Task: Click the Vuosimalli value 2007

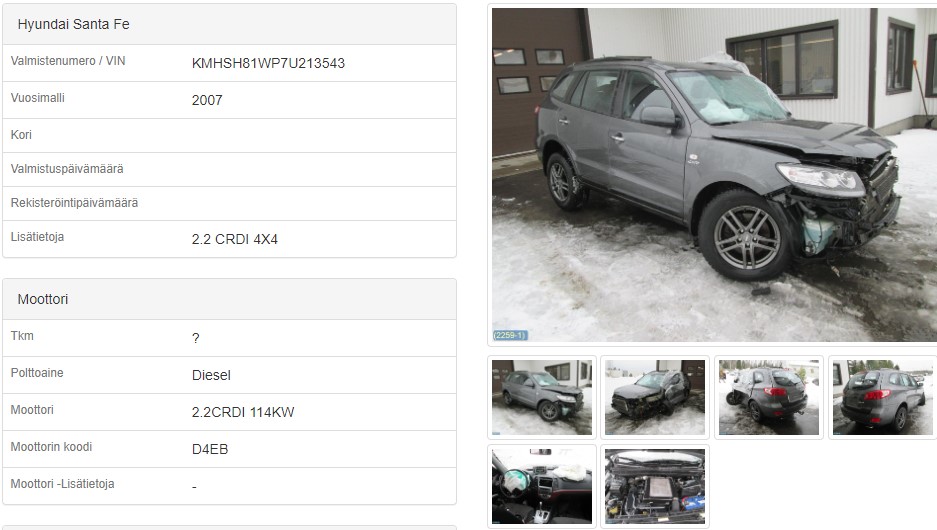Action: 207,100
